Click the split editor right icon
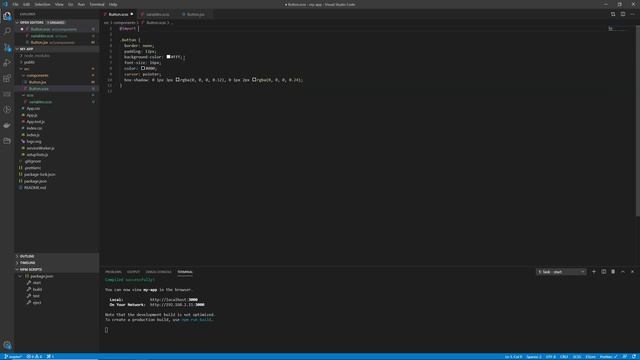The height and width of the screenshot is (360, 640). (623, 14)
